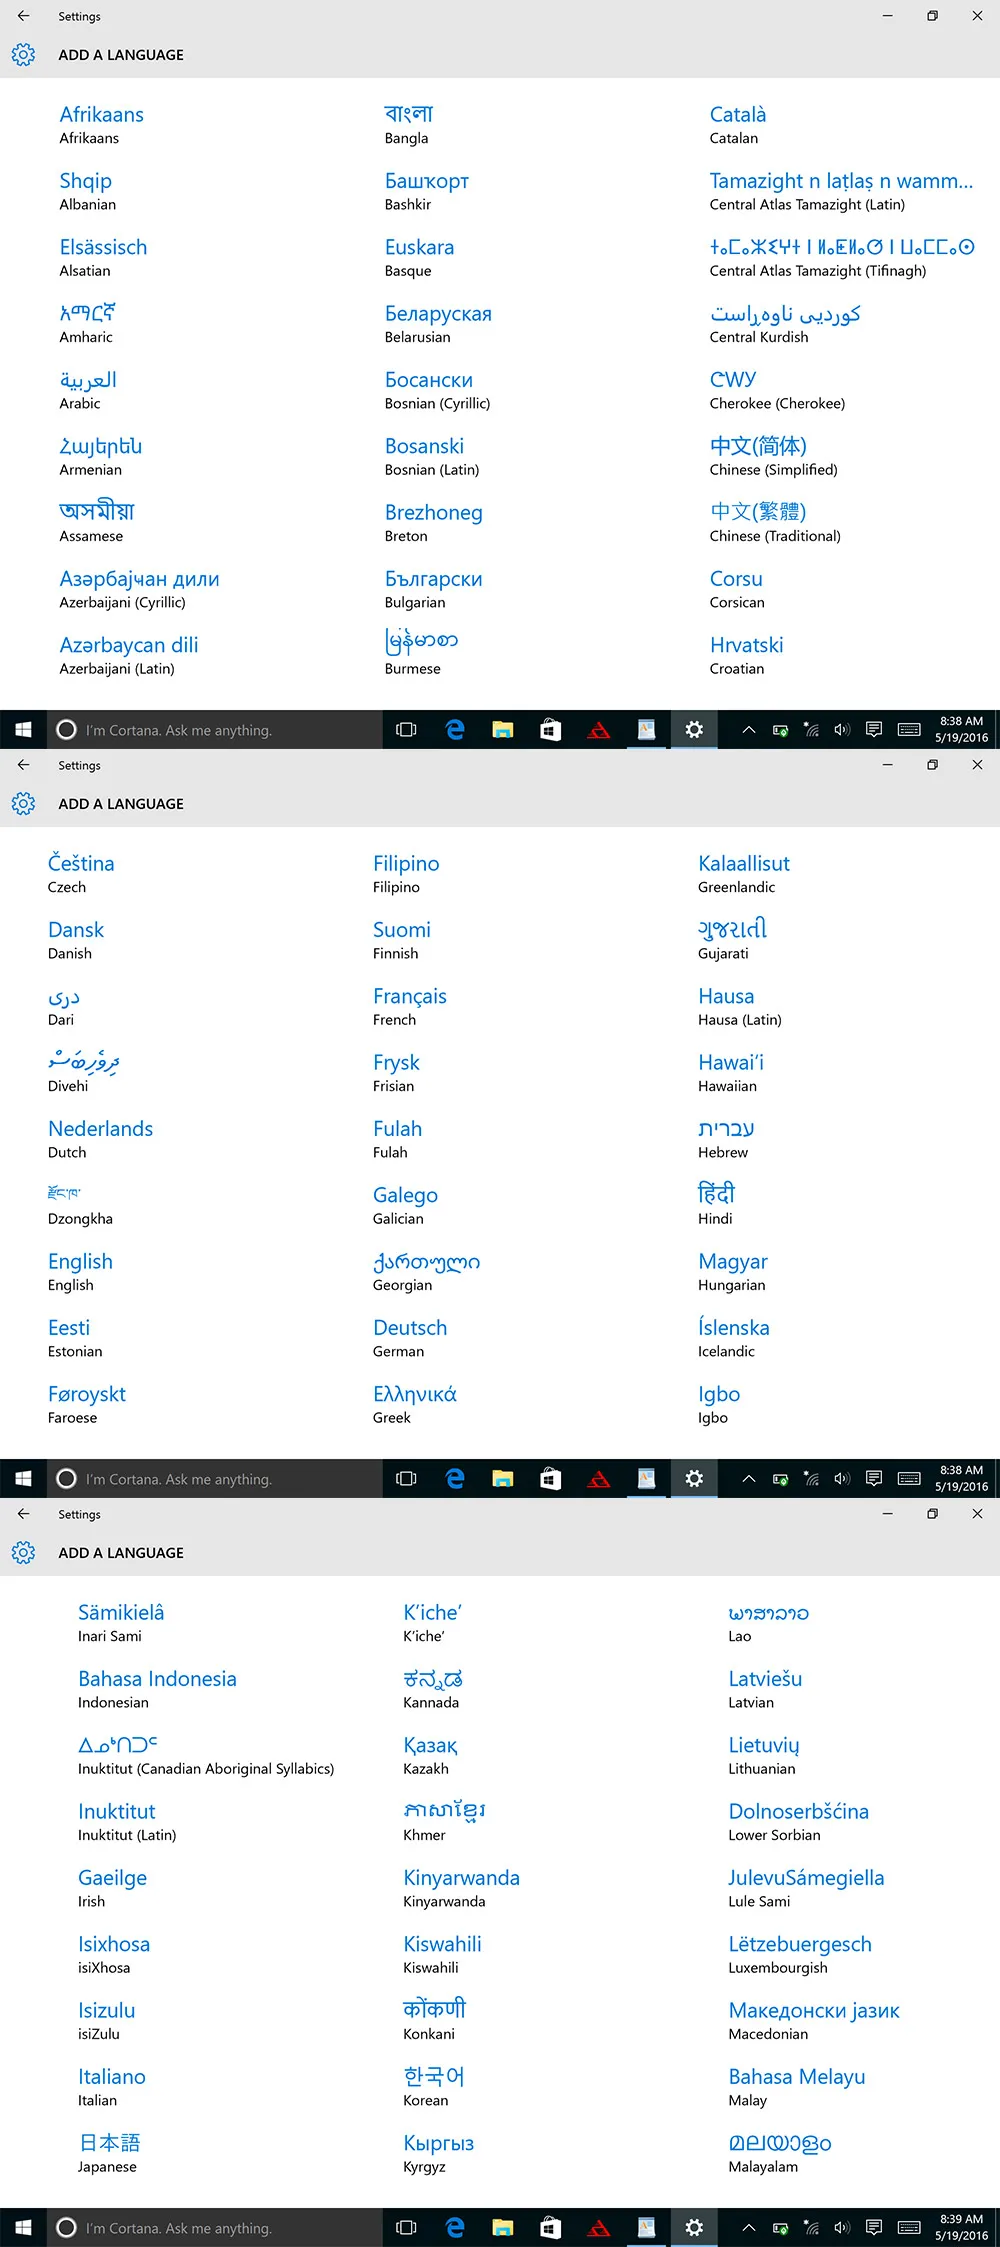This screenshot has width=1000, height=2247.
Task: Add Deutsch German
Action: (x=410, y=1338)
